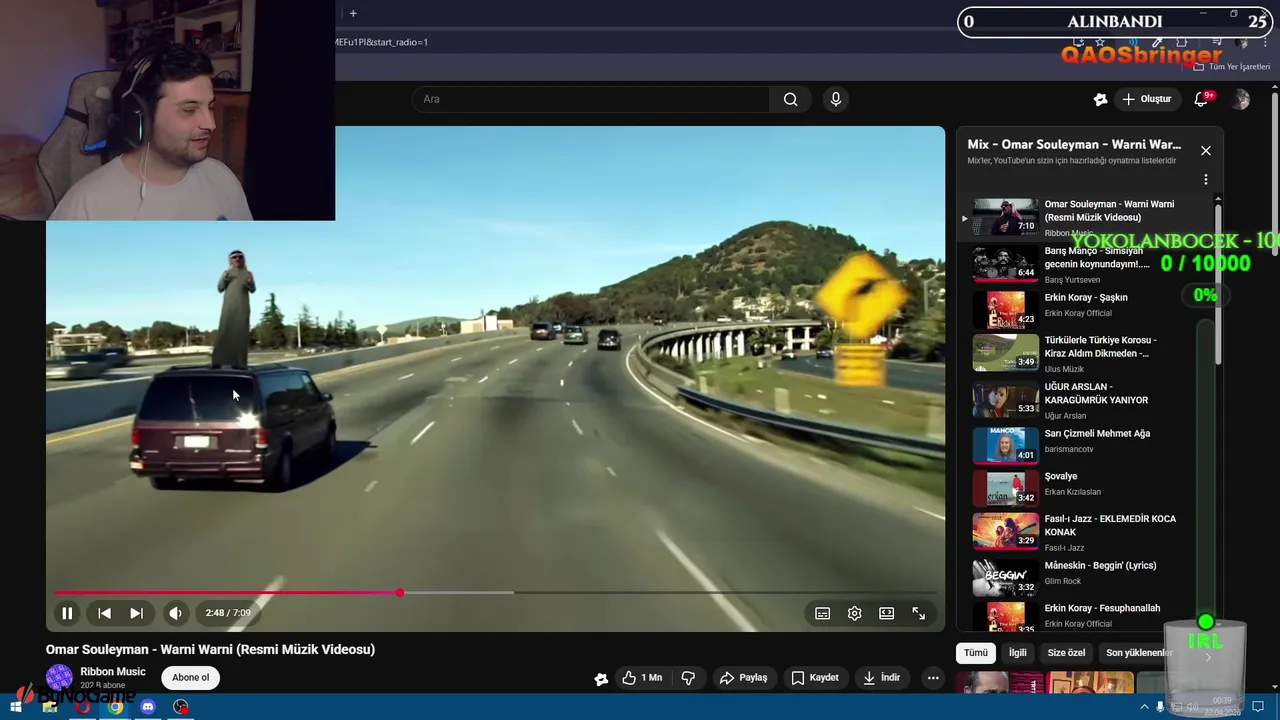This screenshot has width=1280, height=720.
Task: Select the Son yüklenenler filter chip
Action: pos(1138,653)
